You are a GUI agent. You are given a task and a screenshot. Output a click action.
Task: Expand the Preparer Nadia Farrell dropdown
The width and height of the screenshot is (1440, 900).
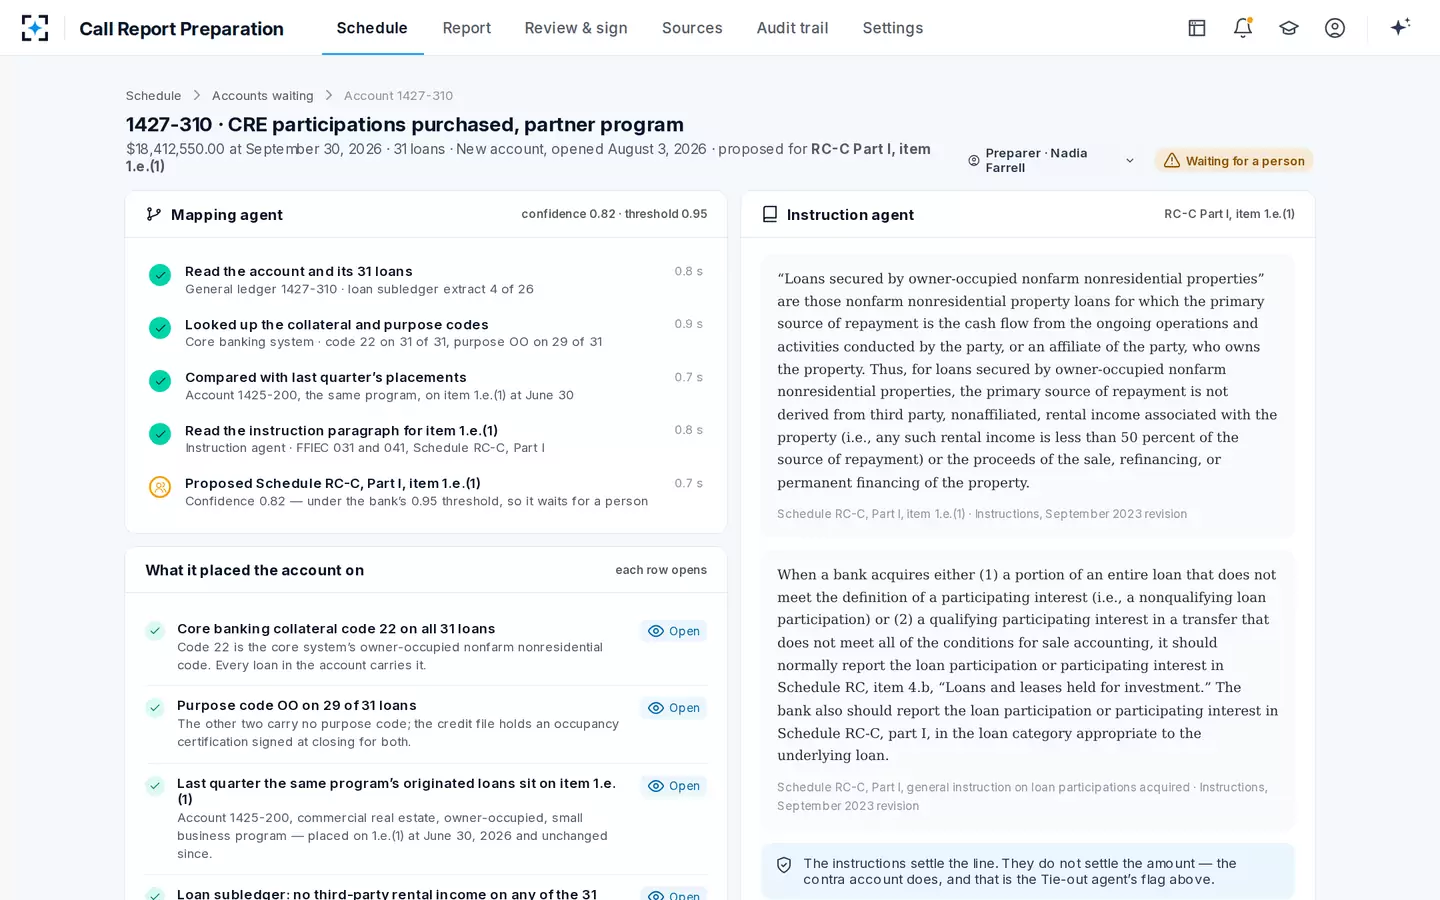pyautogui.click(x=1051, y=160)
